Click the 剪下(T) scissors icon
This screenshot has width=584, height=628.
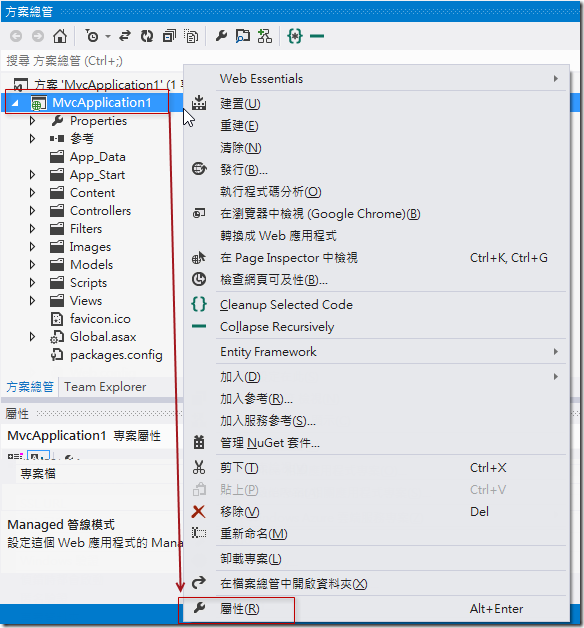point(199,467)
